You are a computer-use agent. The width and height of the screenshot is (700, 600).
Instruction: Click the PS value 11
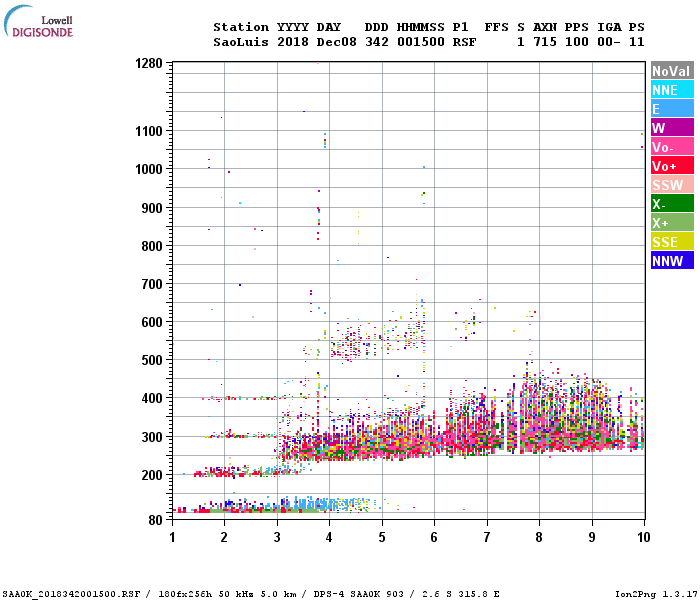[637, 42]
